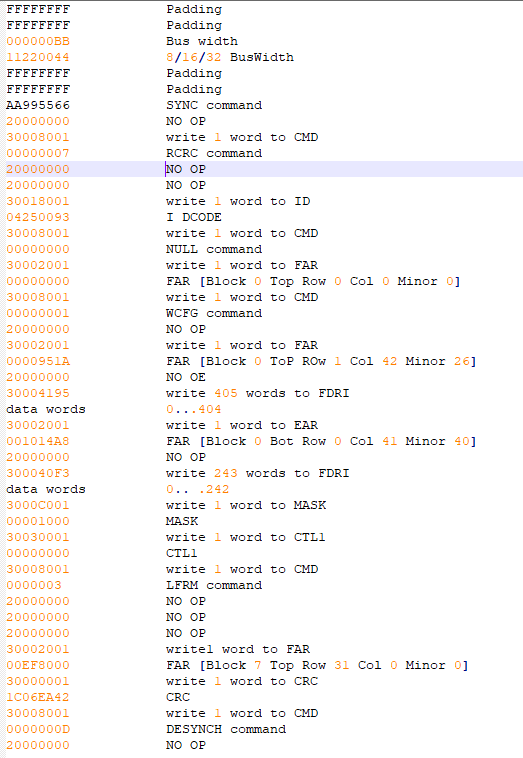Select FAR line with Block 7 Row 31
This screenshot has height=758, width=523.
[x=318, y=664]
